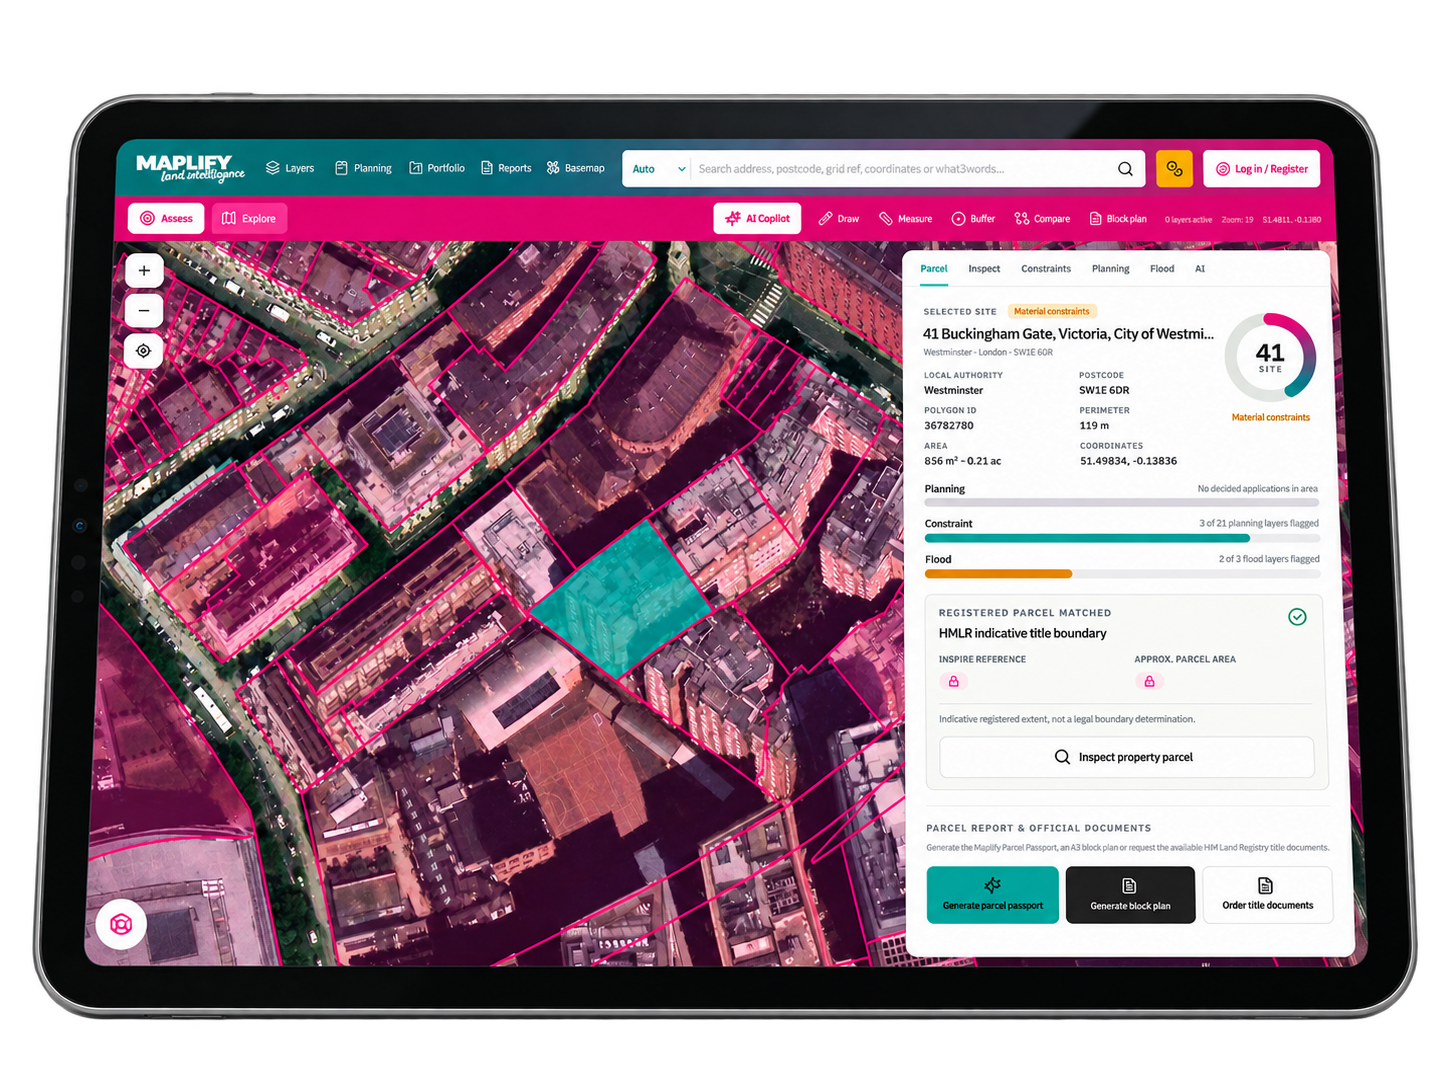Viewport: 1448px width, 1086px height.
Task: Click coordinates 51.49834, -0.13836
Action: (1128, 461)
